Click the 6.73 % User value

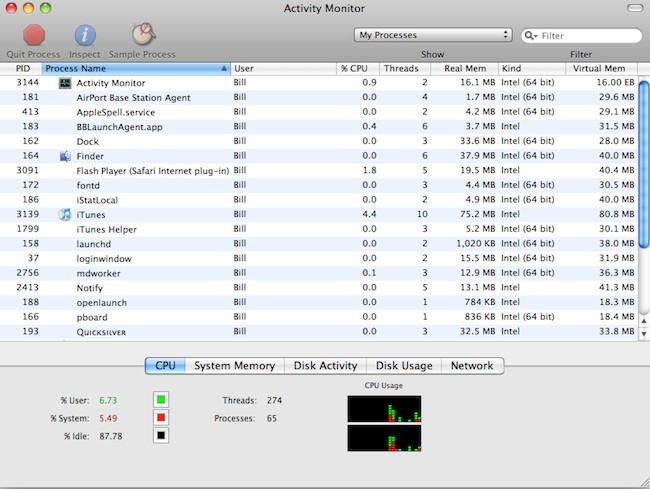point(108,400)
